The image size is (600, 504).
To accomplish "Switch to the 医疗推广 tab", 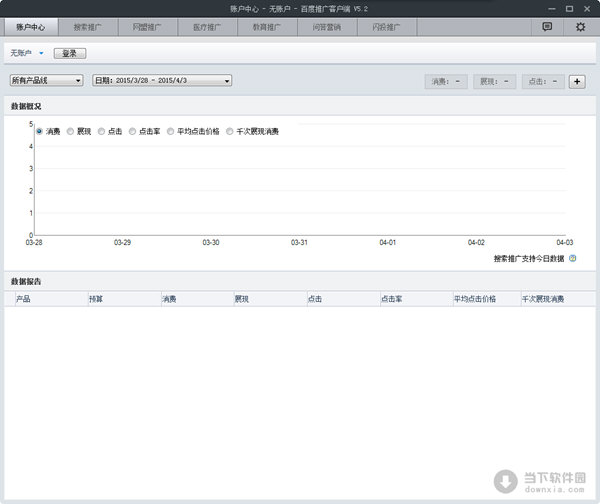I will pos(207,27).
